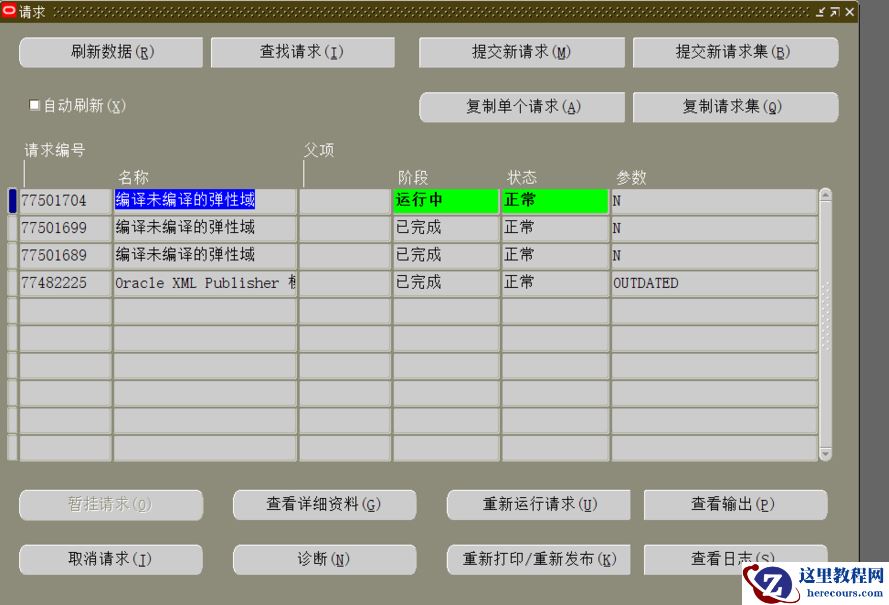Click 提交新请求 to submit new request
Screen dimensions: 889x605
pos(521,52)
